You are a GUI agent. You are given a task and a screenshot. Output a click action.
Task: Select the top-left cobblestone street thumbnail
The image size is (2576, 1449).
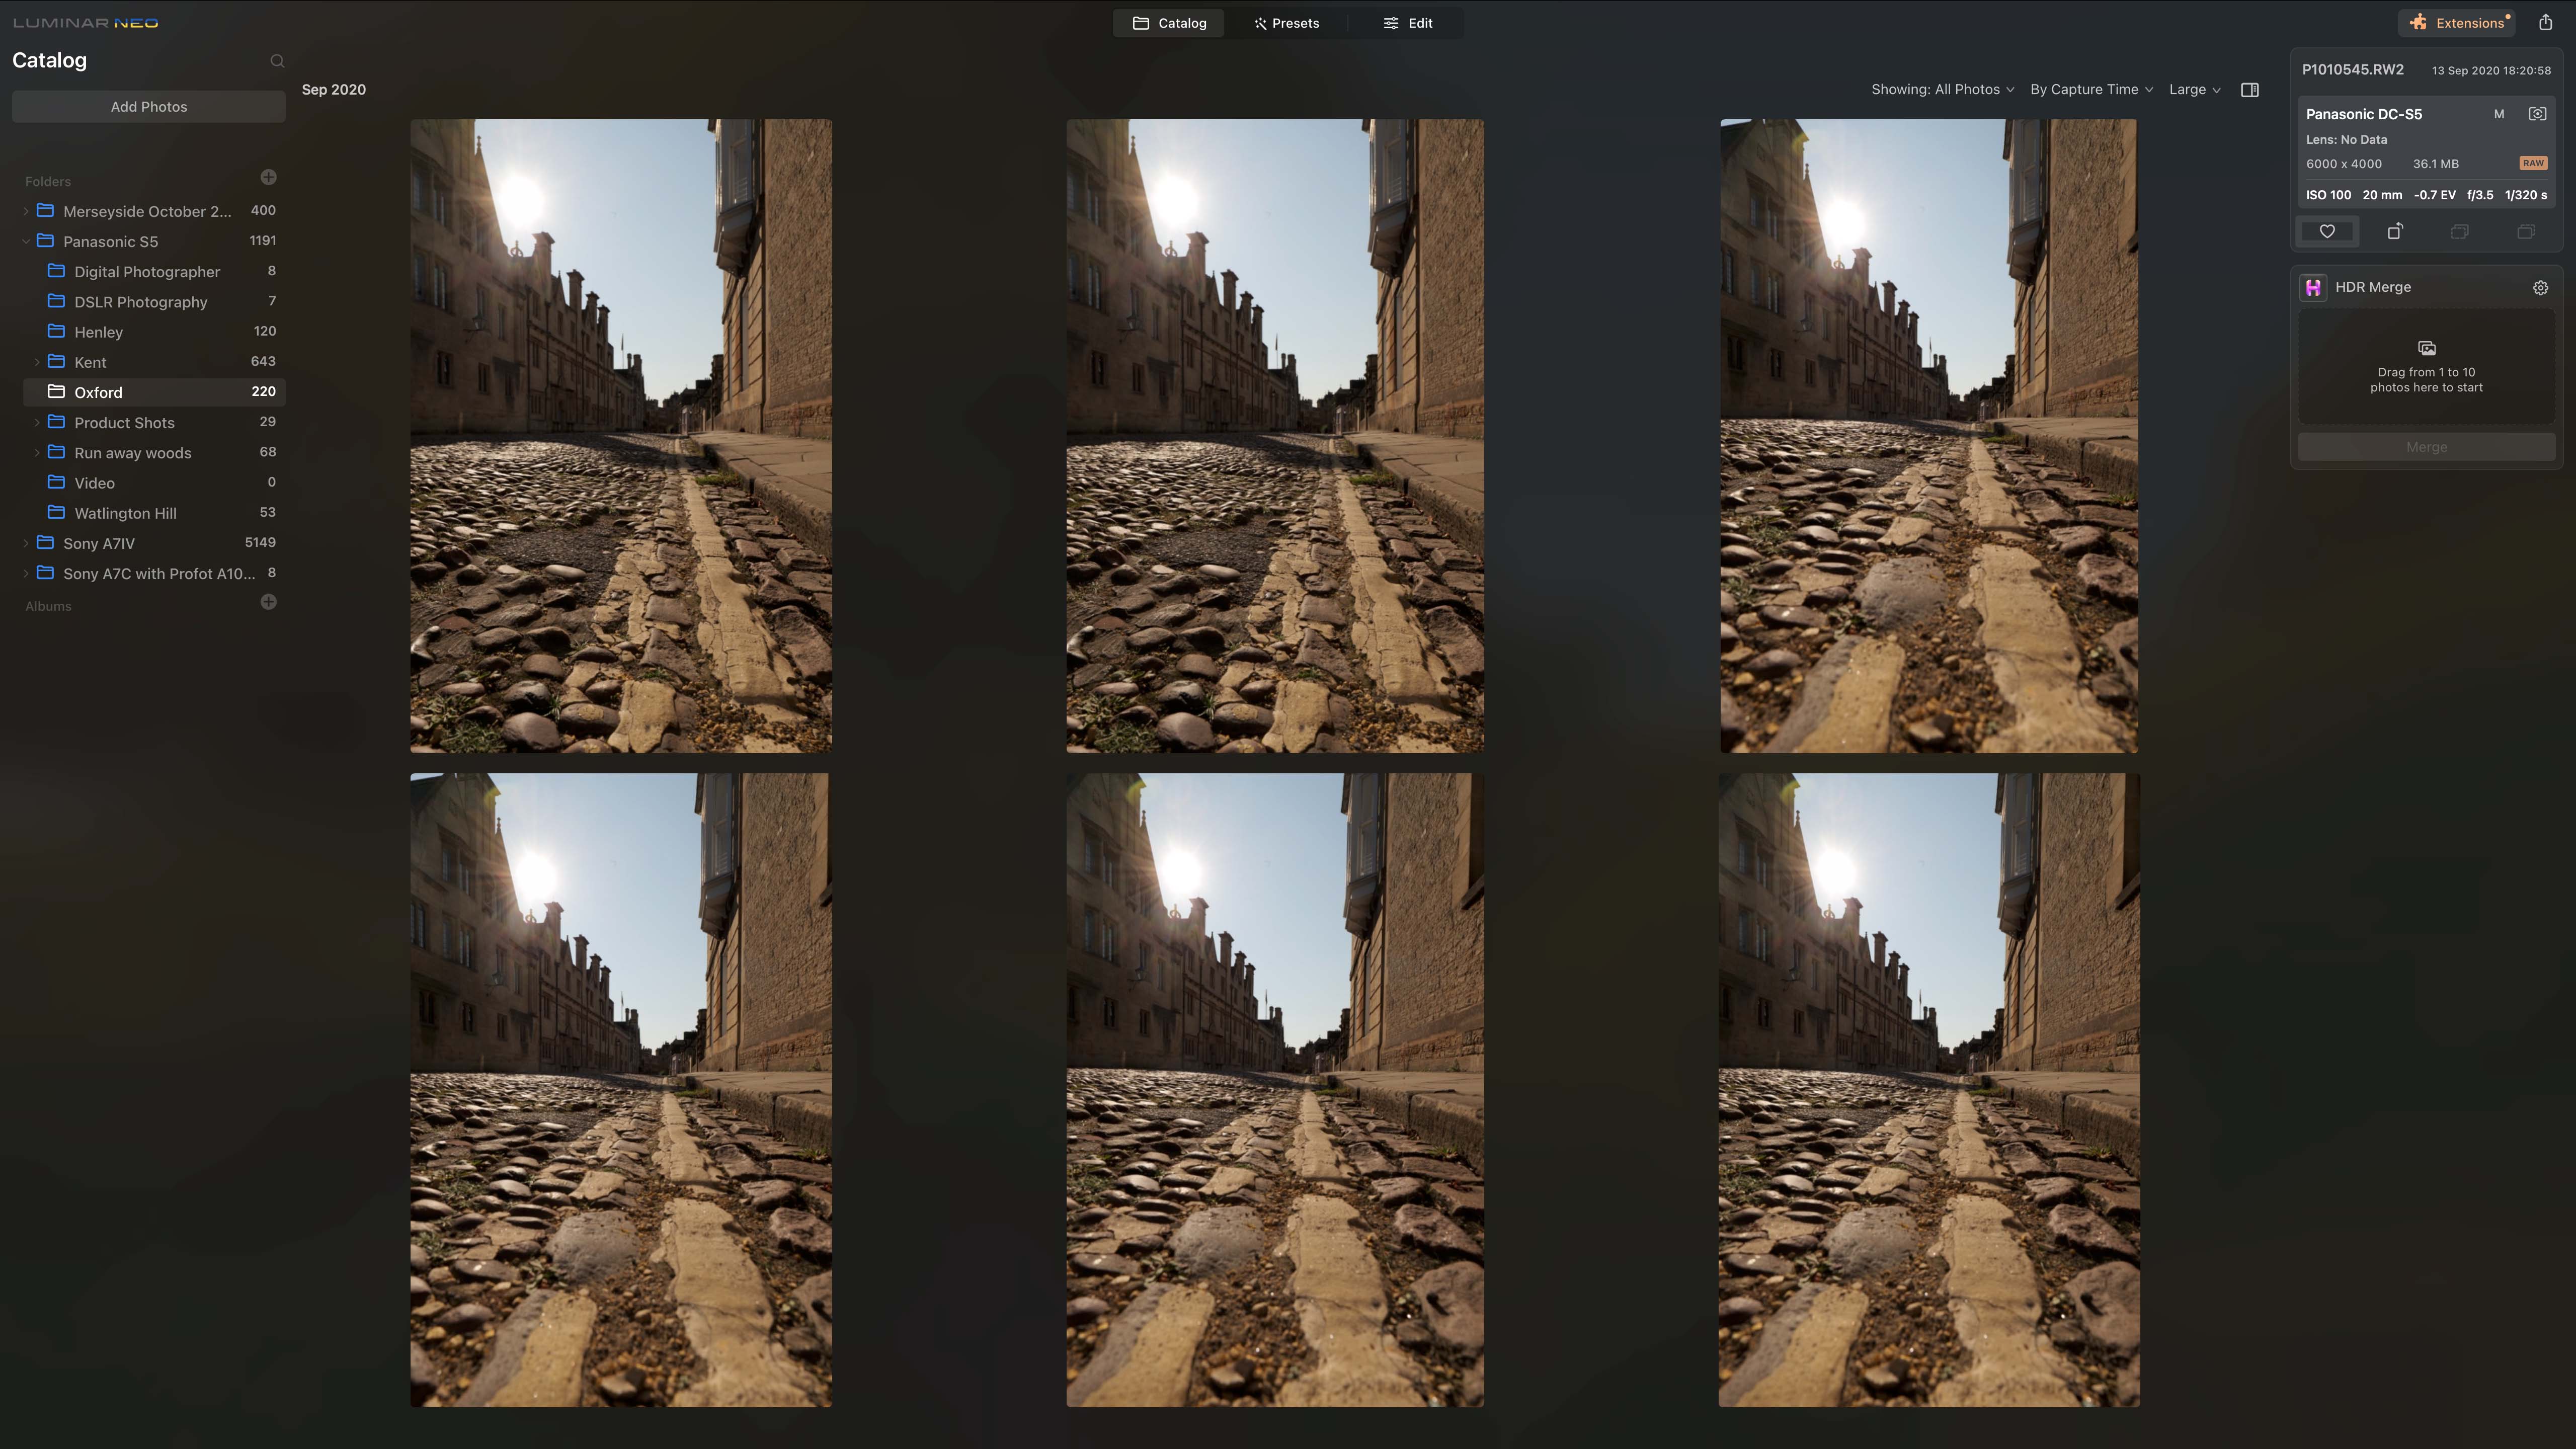pyautogui.click(x=620, y=436)
